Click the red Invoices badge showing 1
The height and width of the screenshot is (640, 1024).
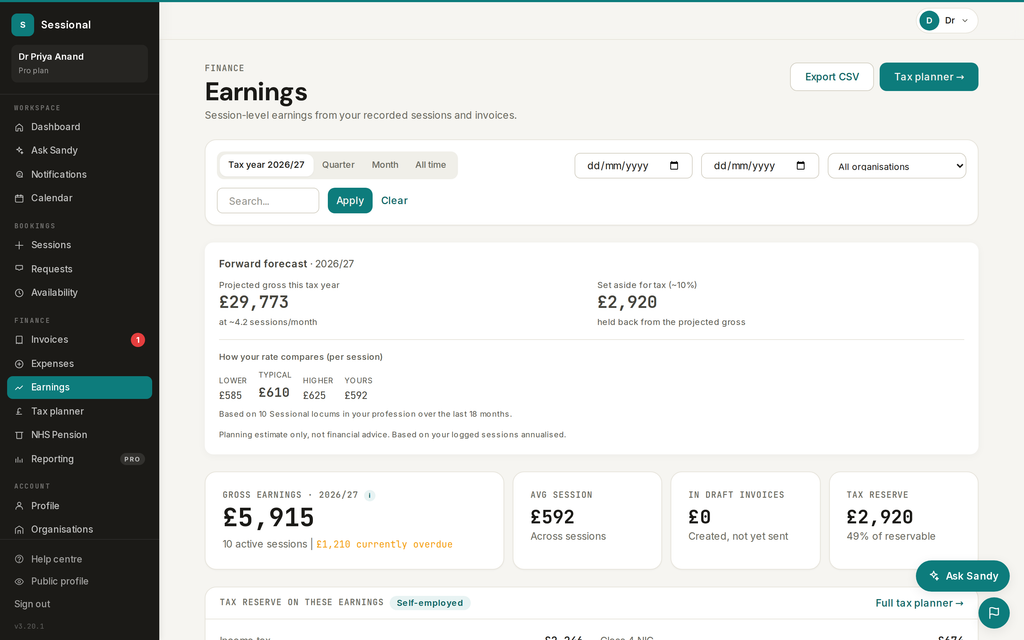(138, 340)
